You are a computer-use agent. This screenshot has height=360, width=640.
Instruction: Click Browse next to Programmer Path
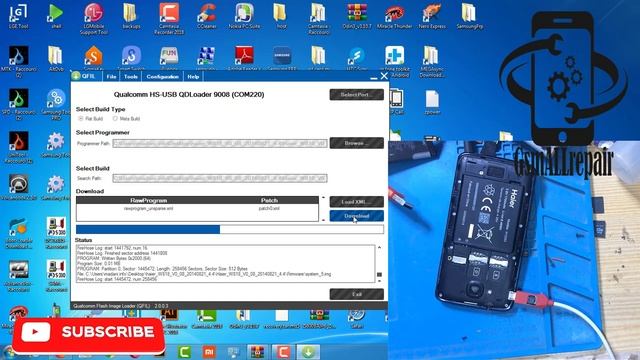coord(357,143)
